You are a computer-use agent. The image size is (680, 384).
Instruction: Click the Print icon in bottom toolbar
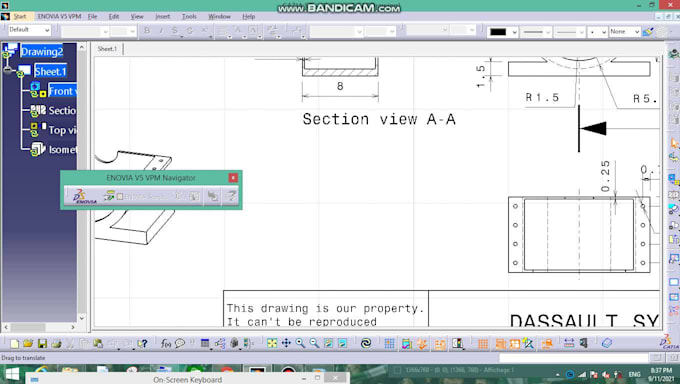(x=56, y=344)
